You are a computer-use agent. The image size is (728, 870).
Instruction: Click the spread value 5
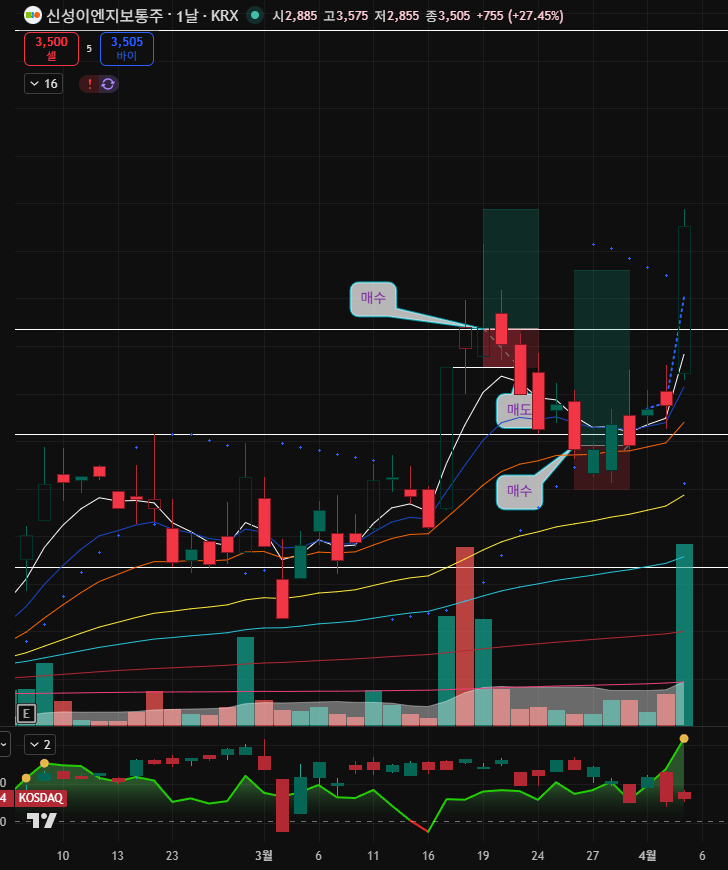tap(89, 49)
